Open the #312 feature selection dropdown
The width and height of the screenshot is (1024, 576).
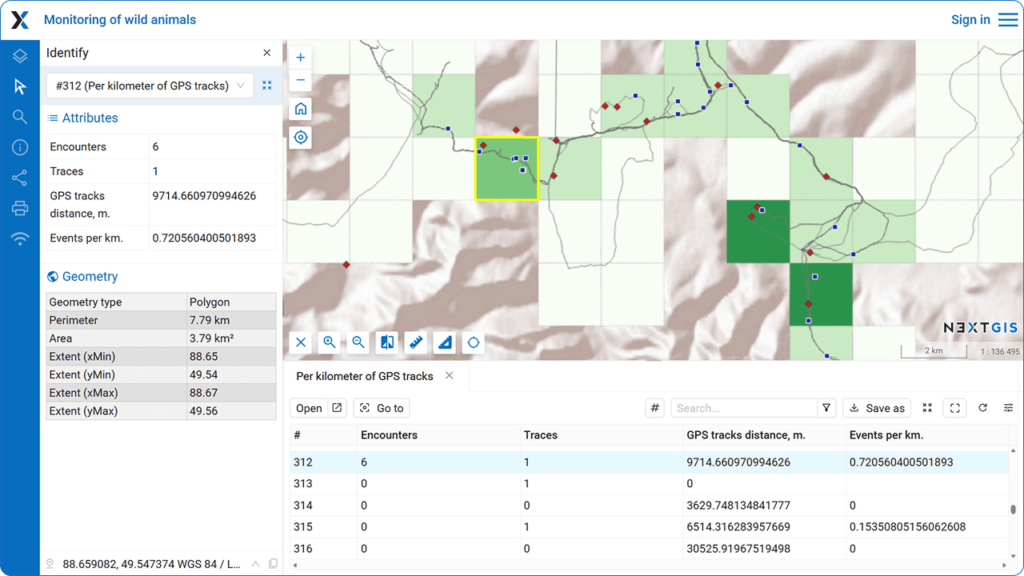click(x=148, y=85)
